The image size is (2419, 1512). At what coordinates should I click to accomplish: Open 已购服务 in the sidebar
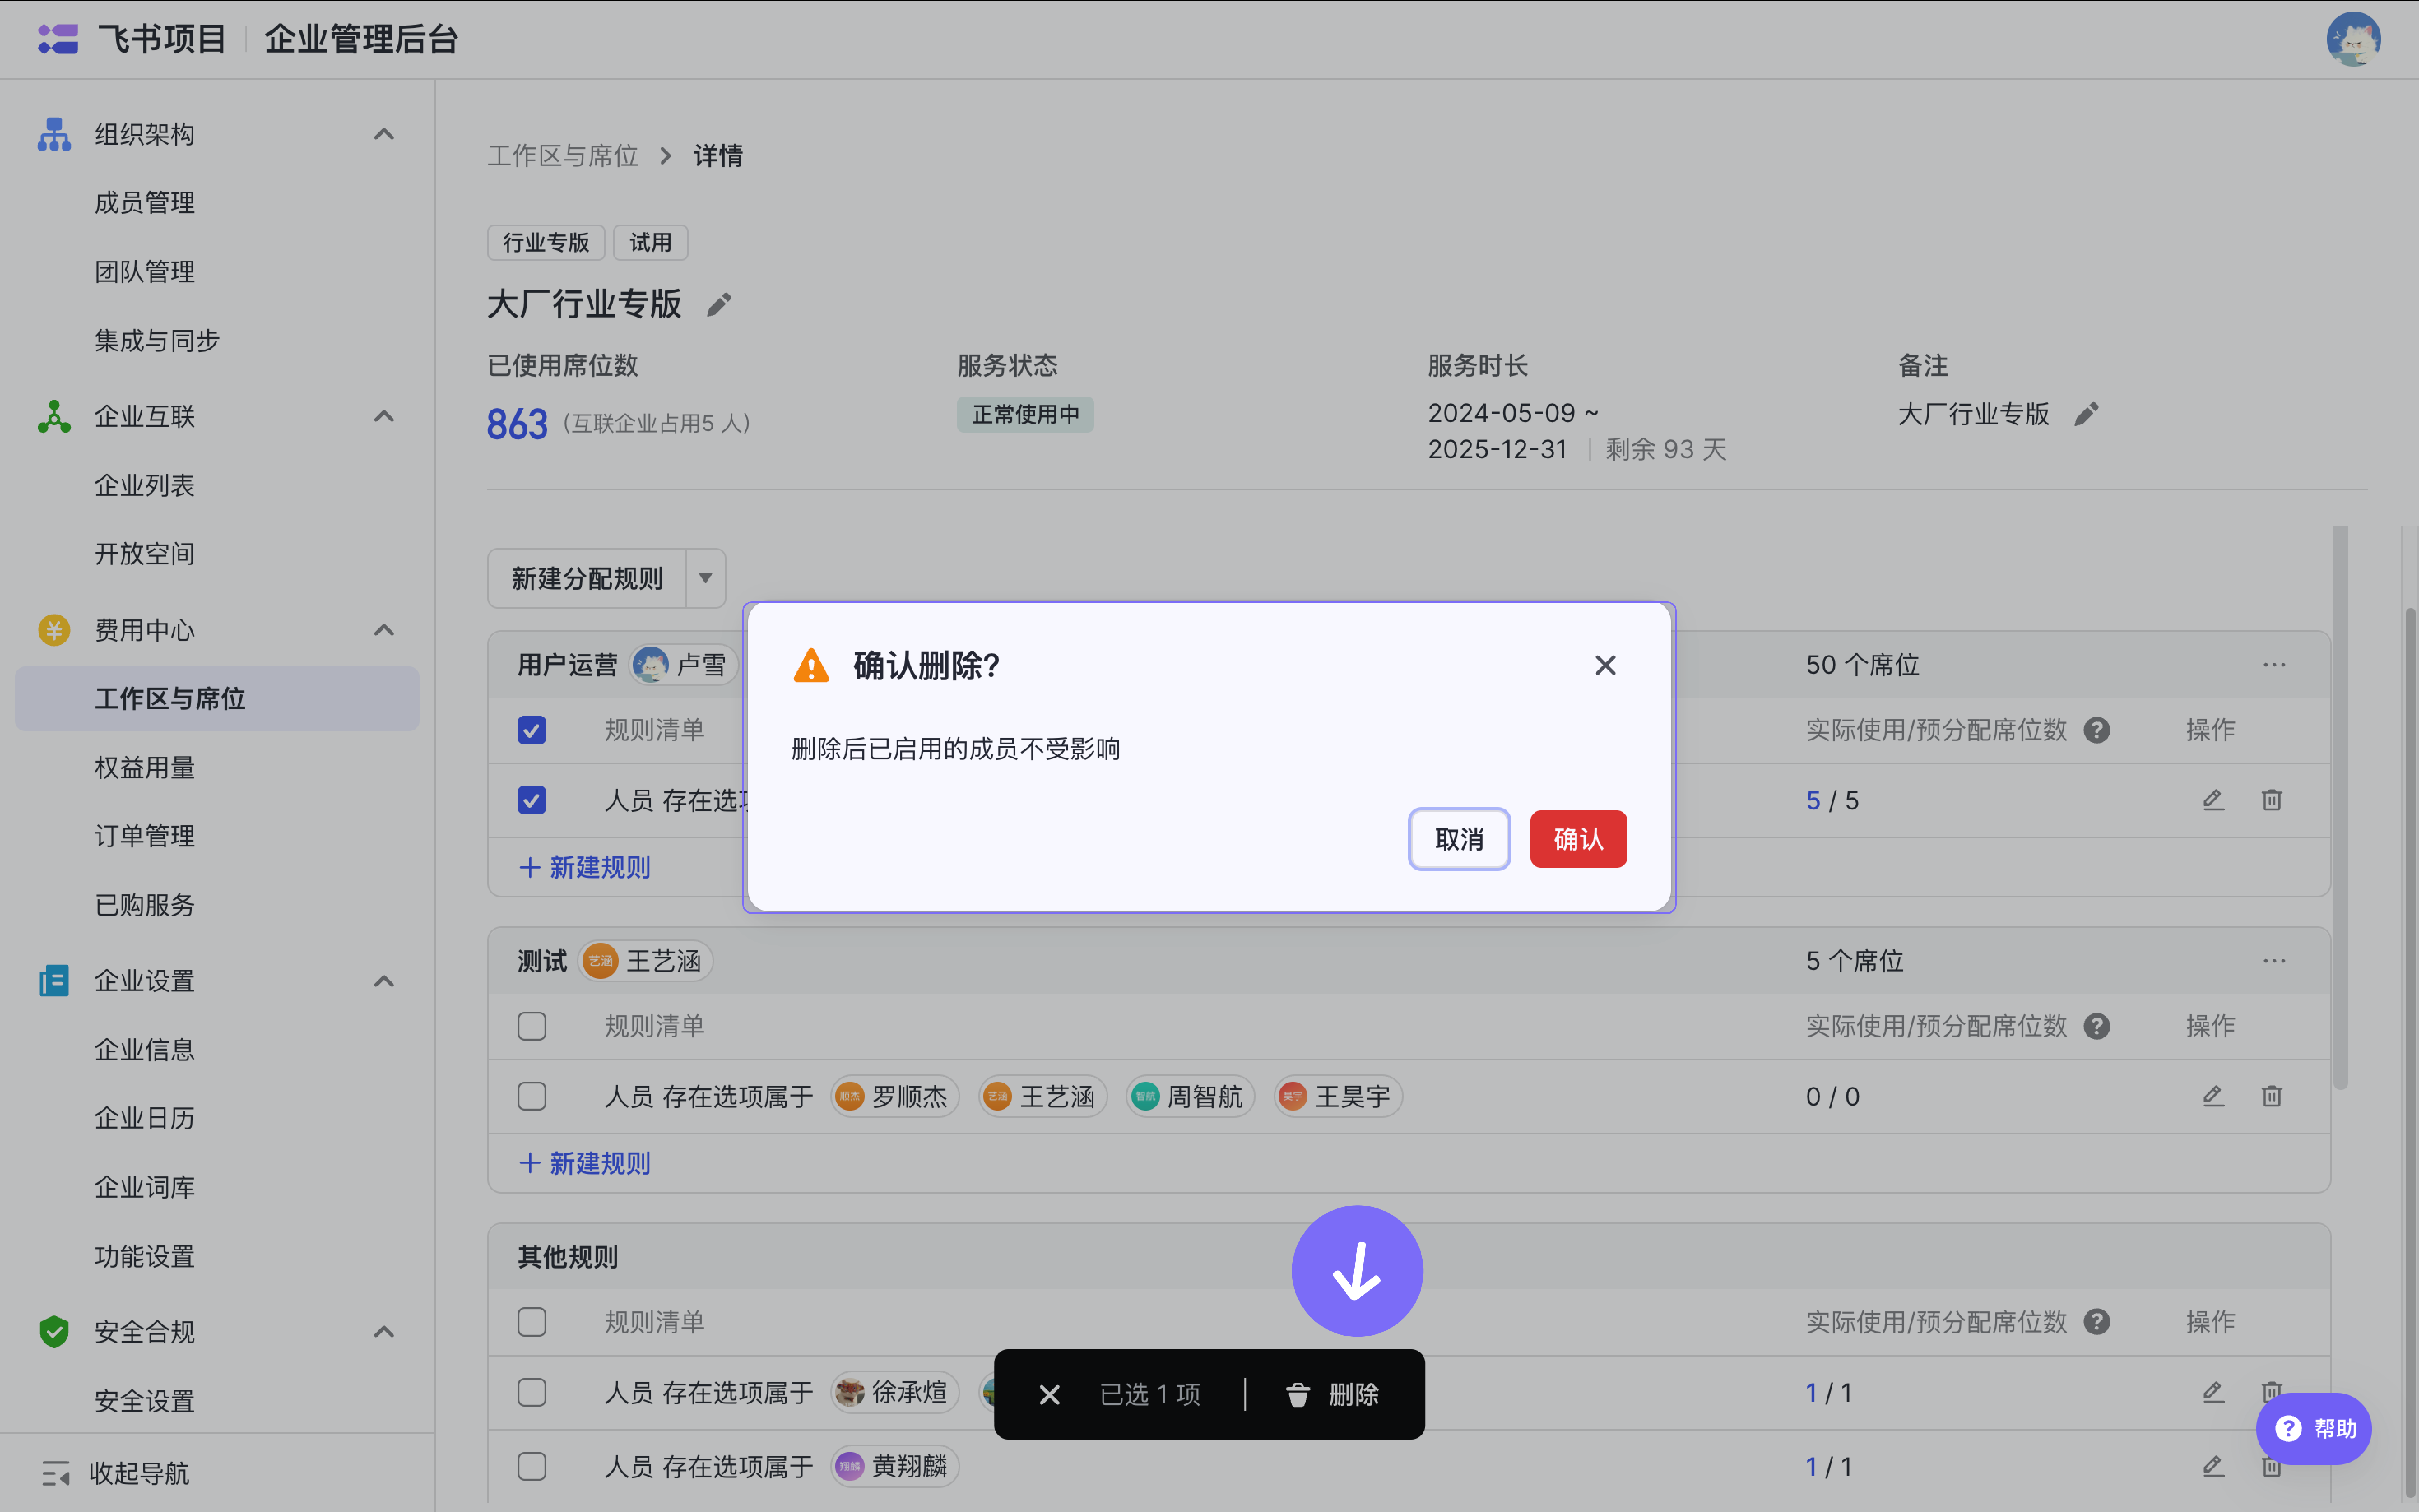click(145, 905)
